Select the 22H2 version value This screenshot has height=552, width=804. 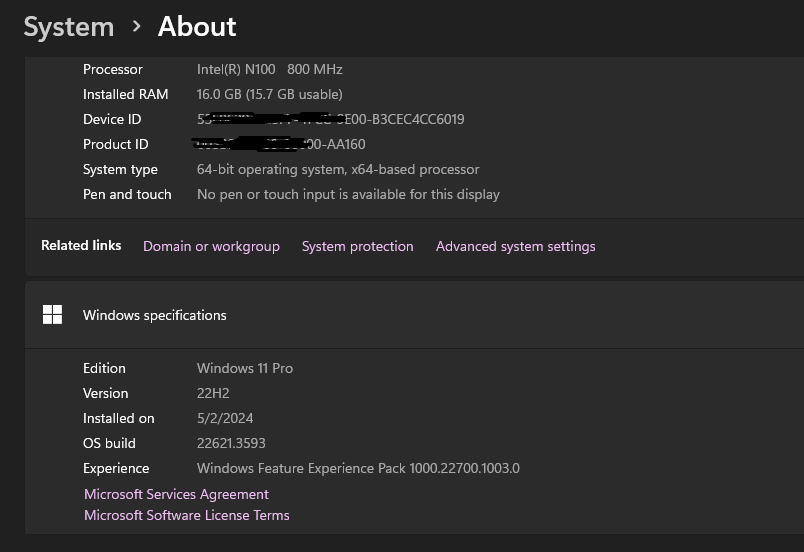(x=213, y=394)
